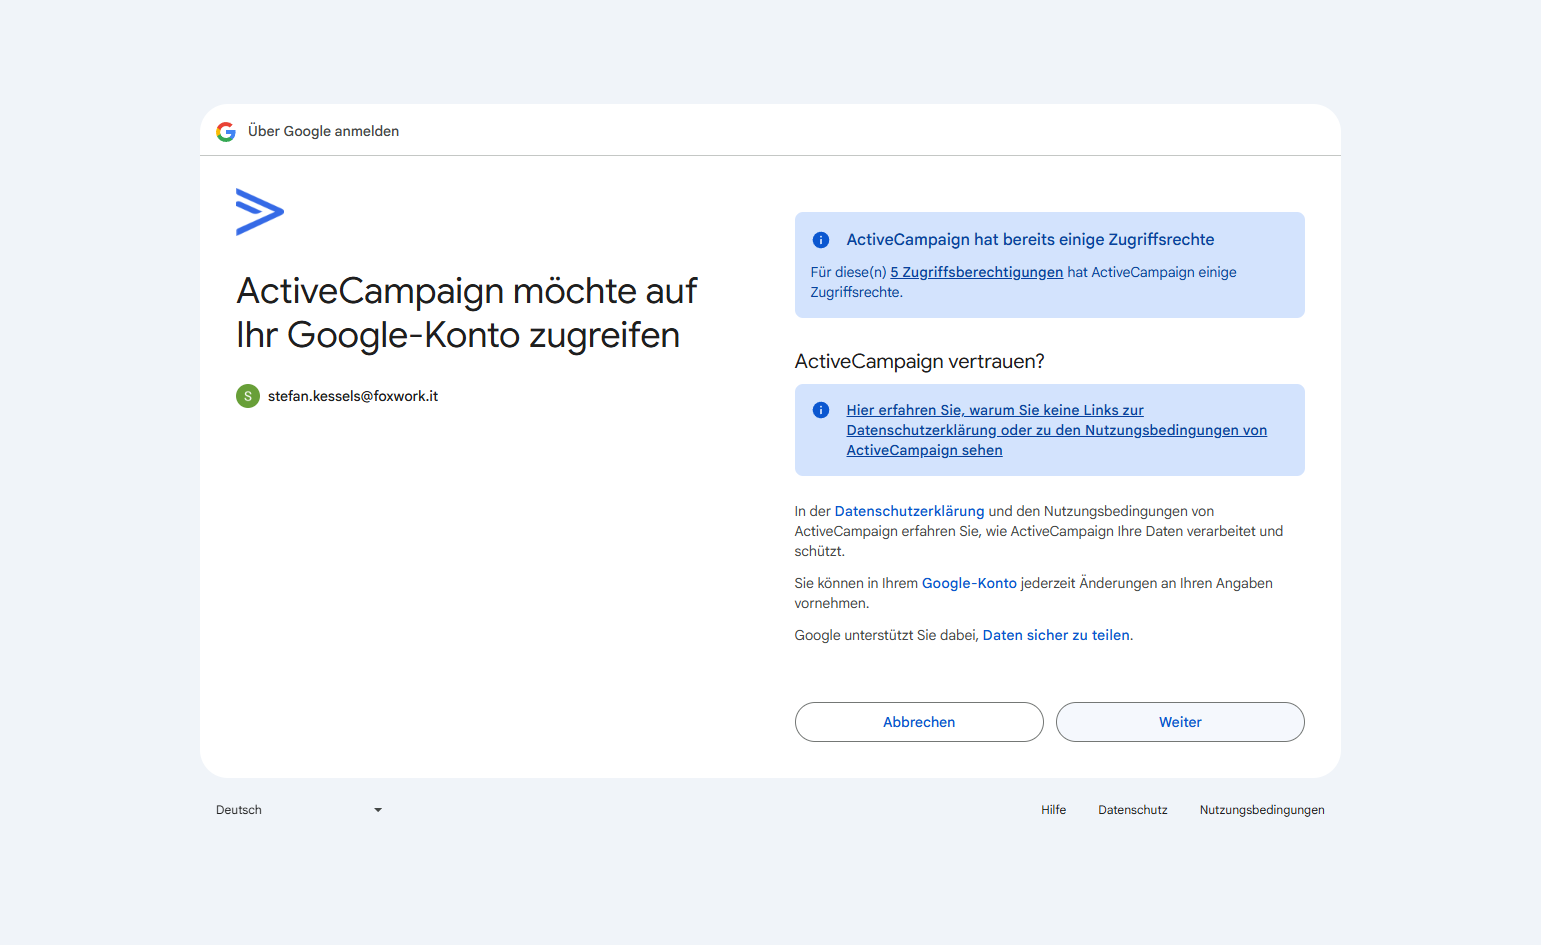Open 'Daten sicher zu teilen' link
Image resolution: width=1541 pixels, height=945 pixels.
1056,635
